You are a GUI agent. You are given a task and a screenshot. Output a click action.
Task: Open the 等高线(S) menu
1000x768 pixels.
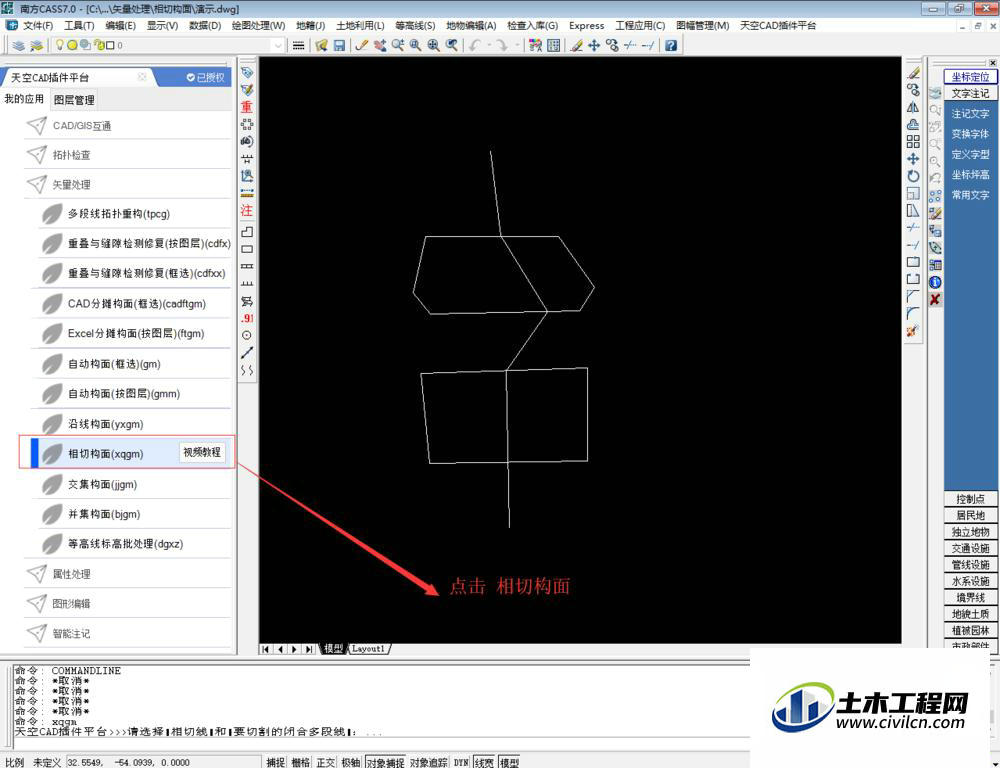pyautogui.click(x=415, y=26)
